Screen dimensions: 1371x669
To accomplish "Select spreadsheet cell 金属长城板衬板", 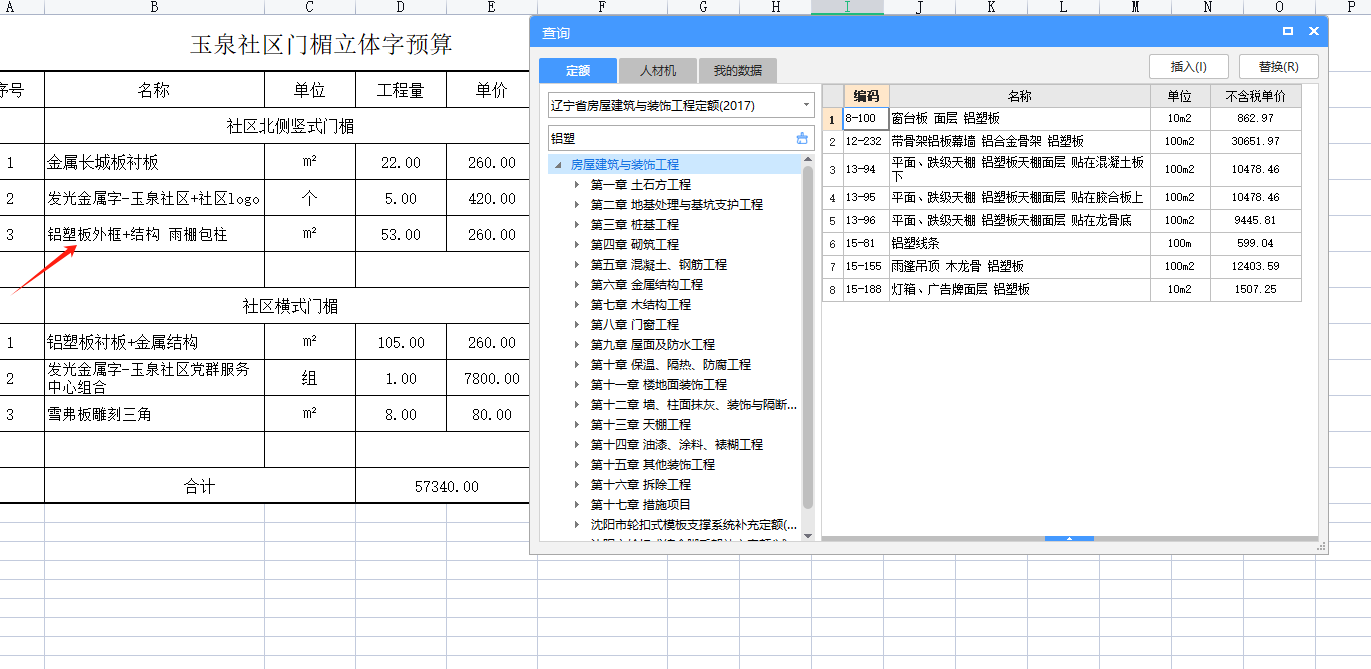I will pos(154,162).
